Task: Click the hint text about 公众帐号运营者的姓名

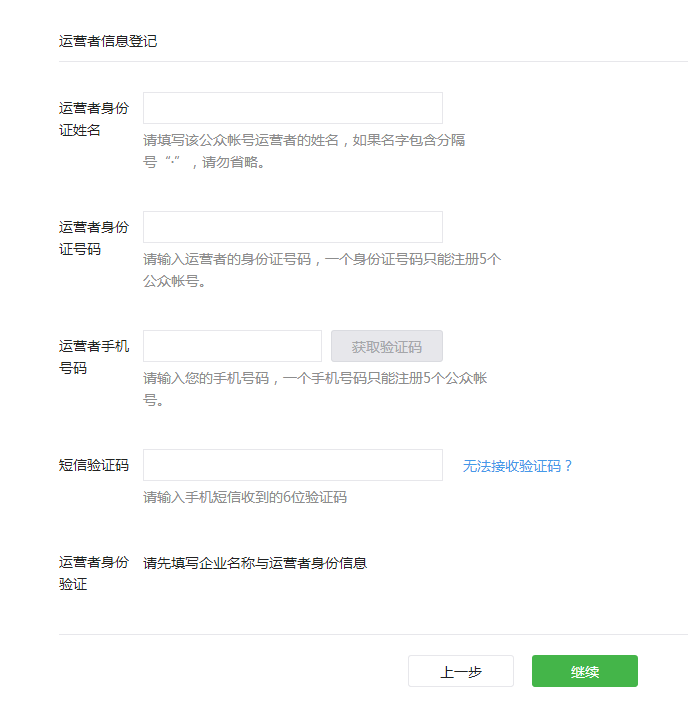Action: [304, 151]
